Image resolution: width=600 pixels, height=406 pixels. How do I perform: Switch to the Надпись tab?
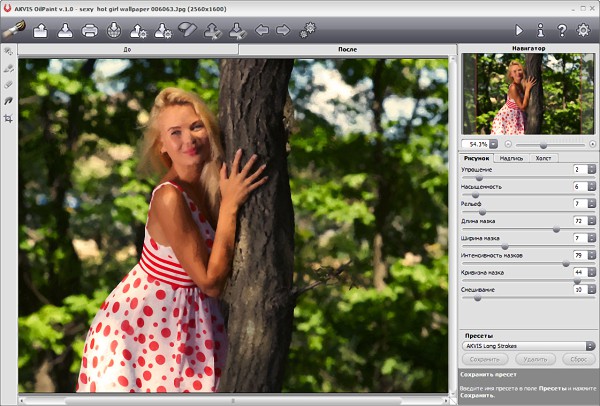(x=512, y=157)
